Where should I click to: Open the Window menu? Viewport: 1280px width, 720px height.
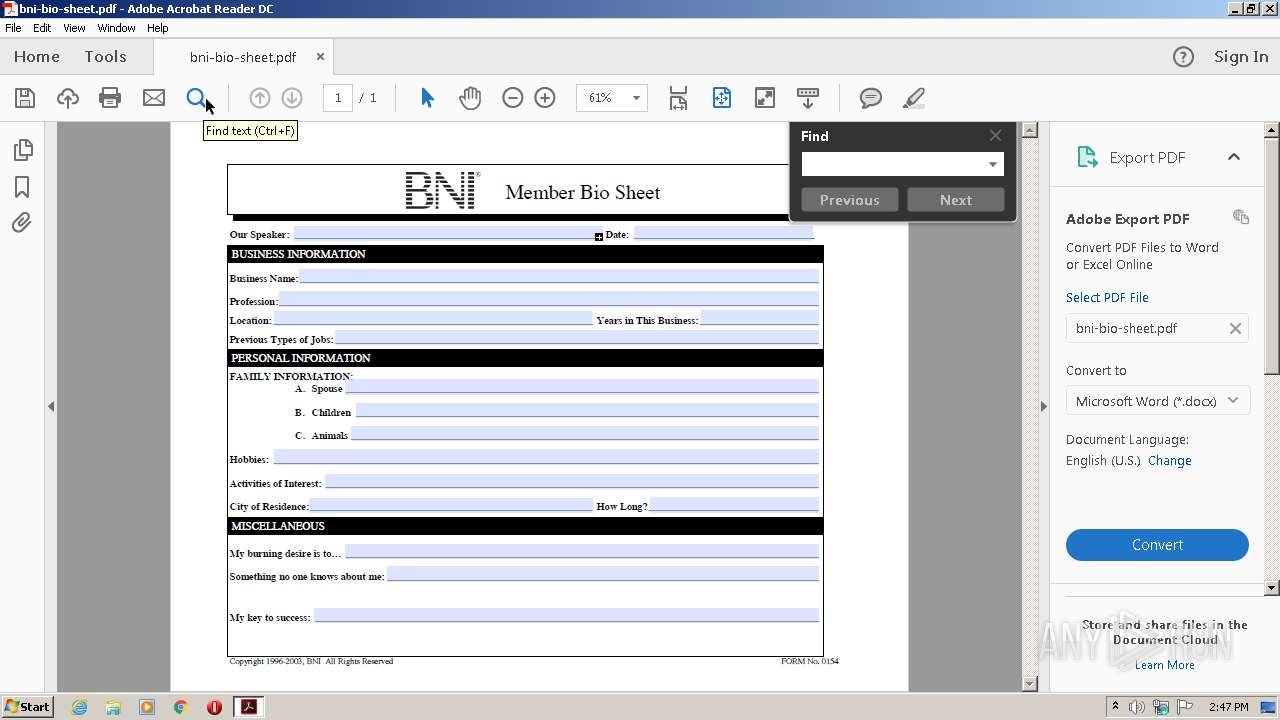pyautogui.click(x=116, y=28)
